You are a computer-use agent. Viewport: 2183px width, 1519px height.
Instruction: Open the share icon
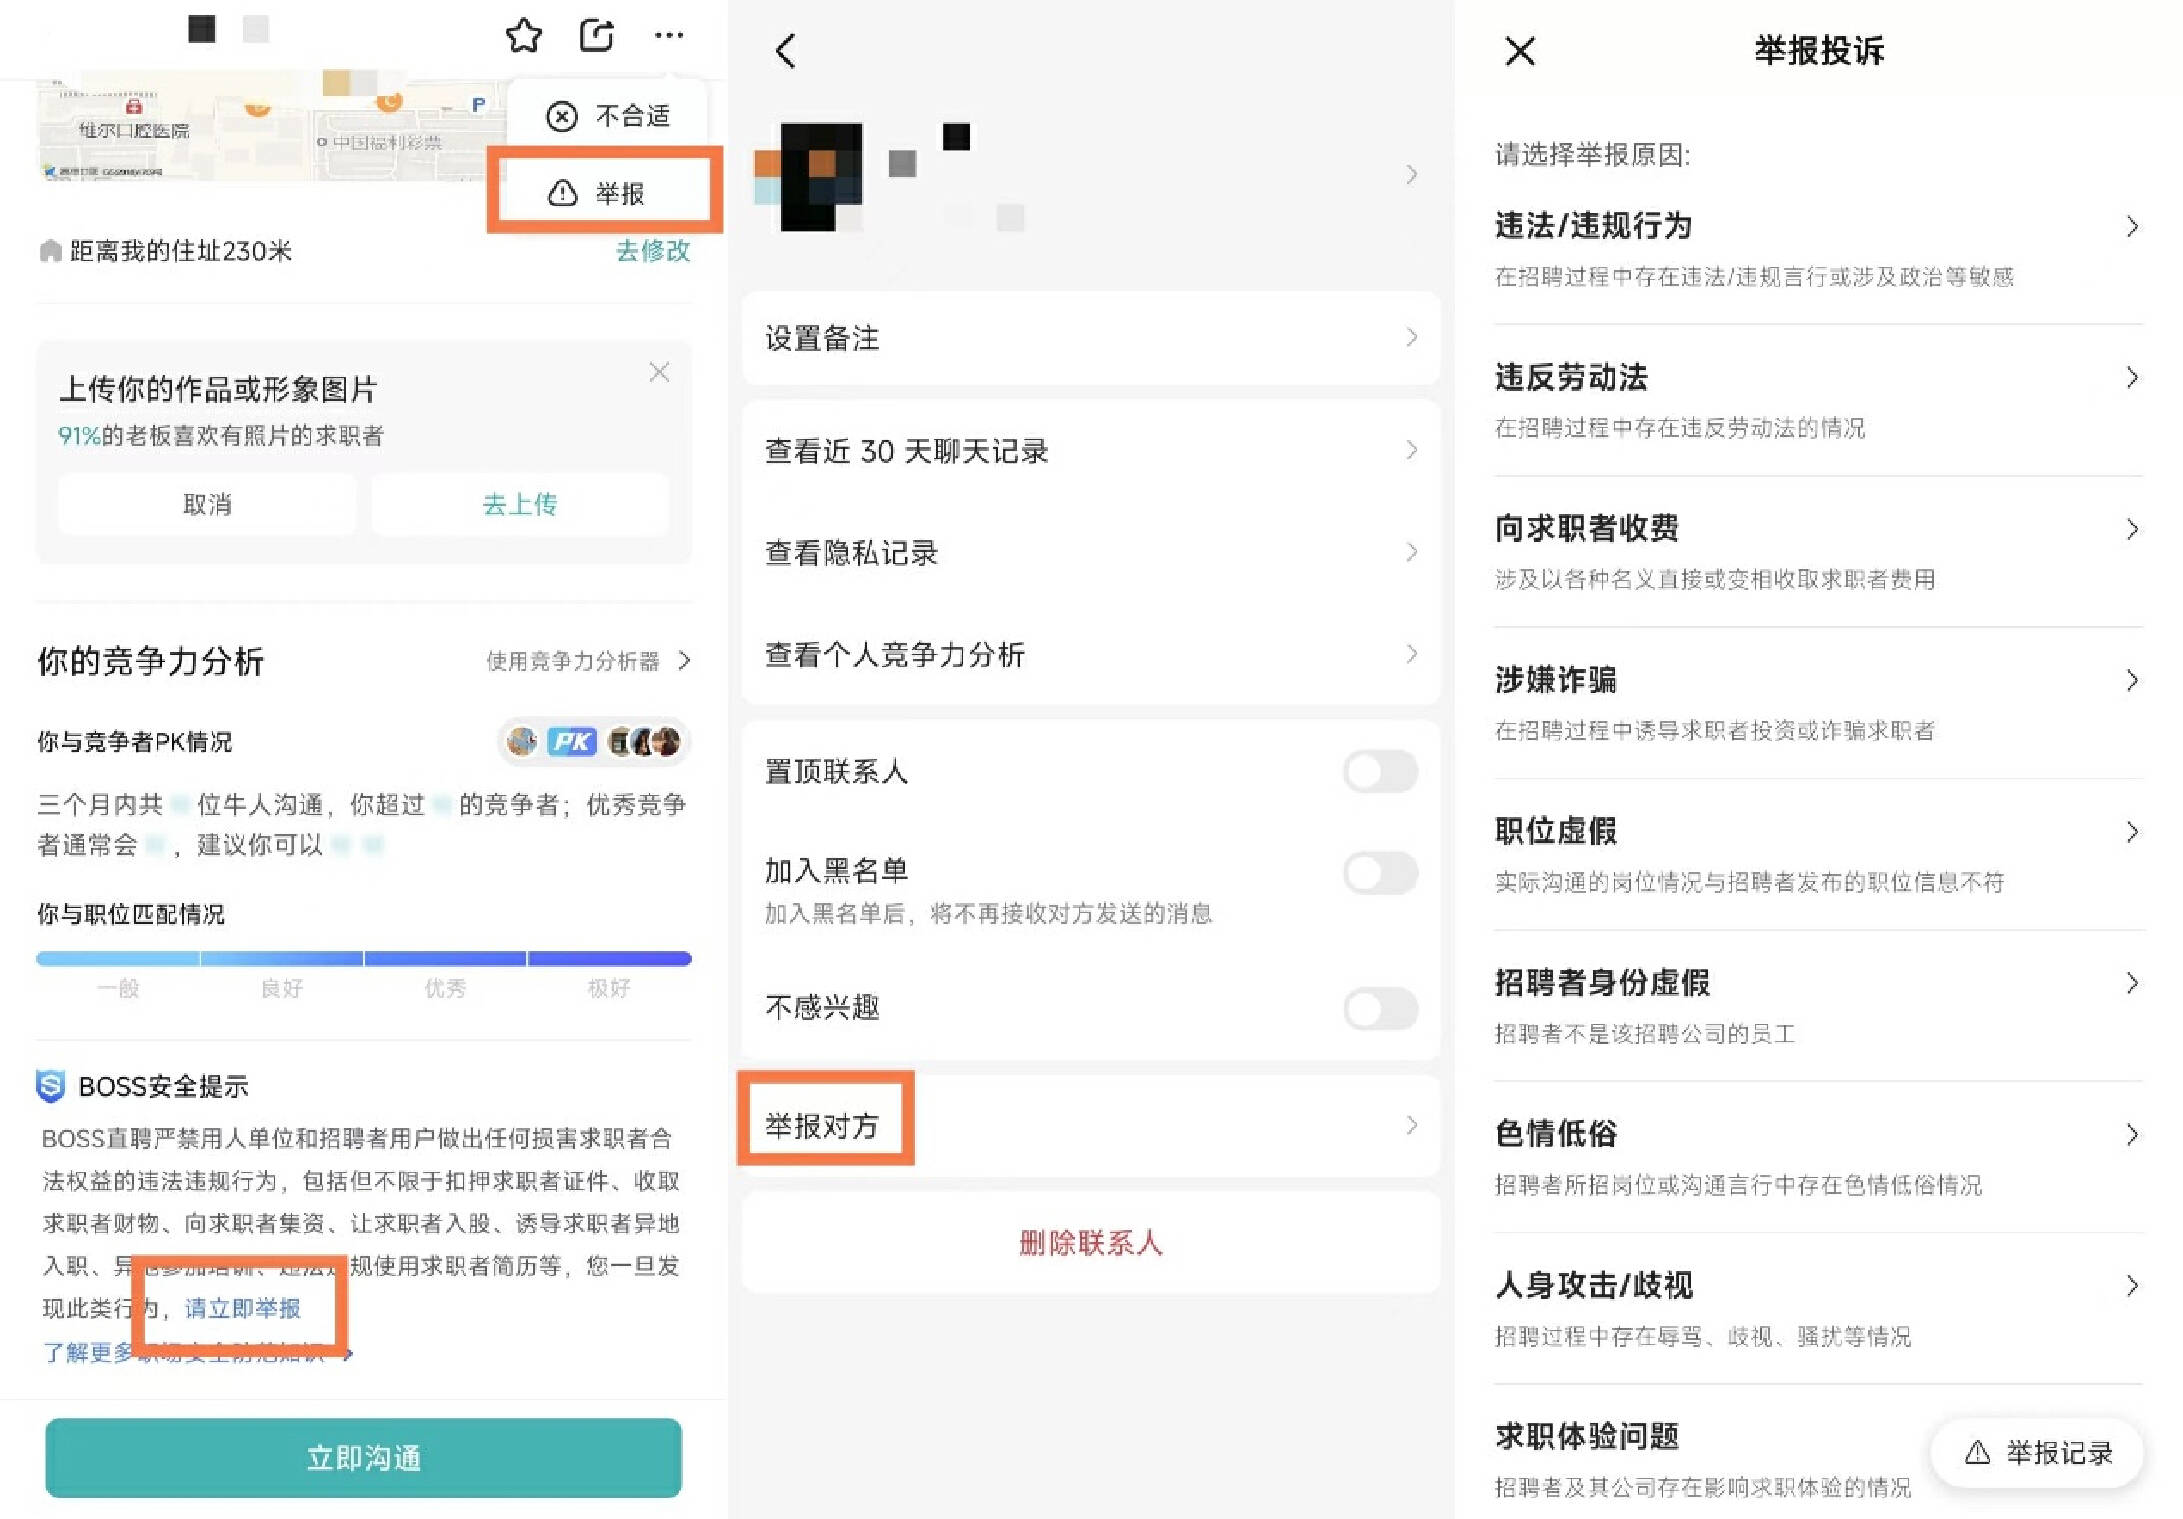point(596,34)
